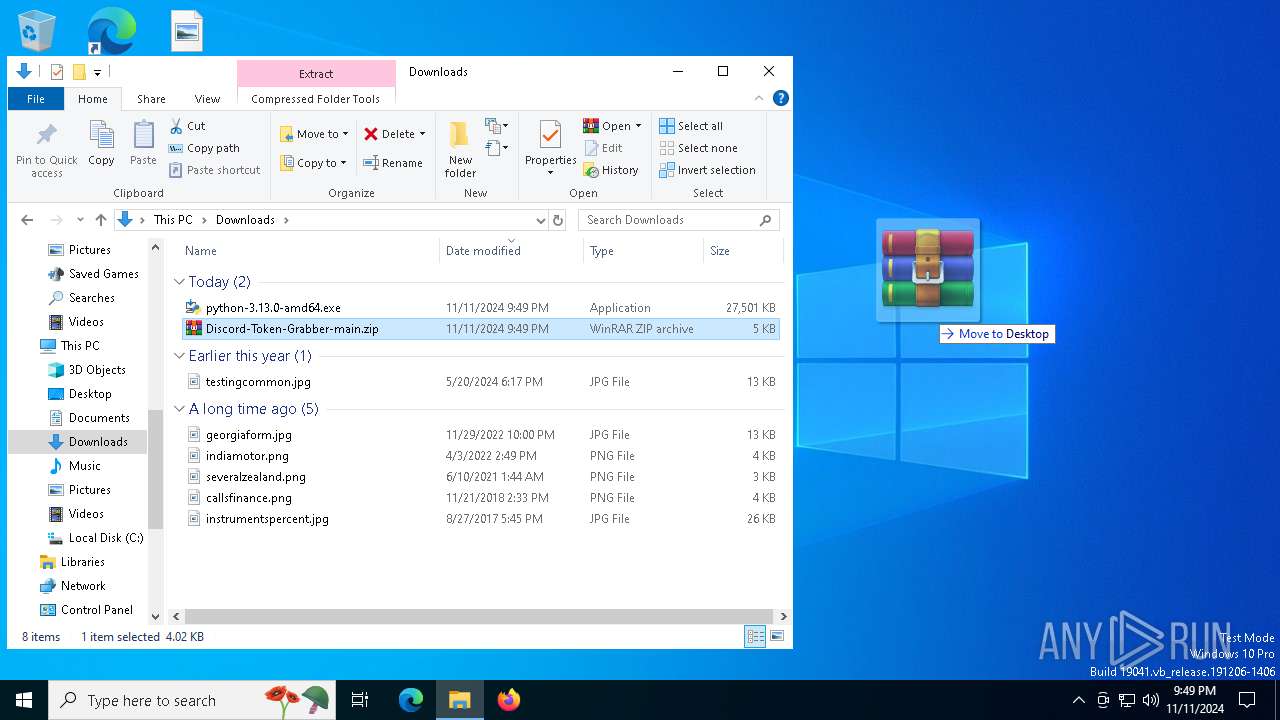
Task: Sort by Size column header
Action: coord(743,251)
